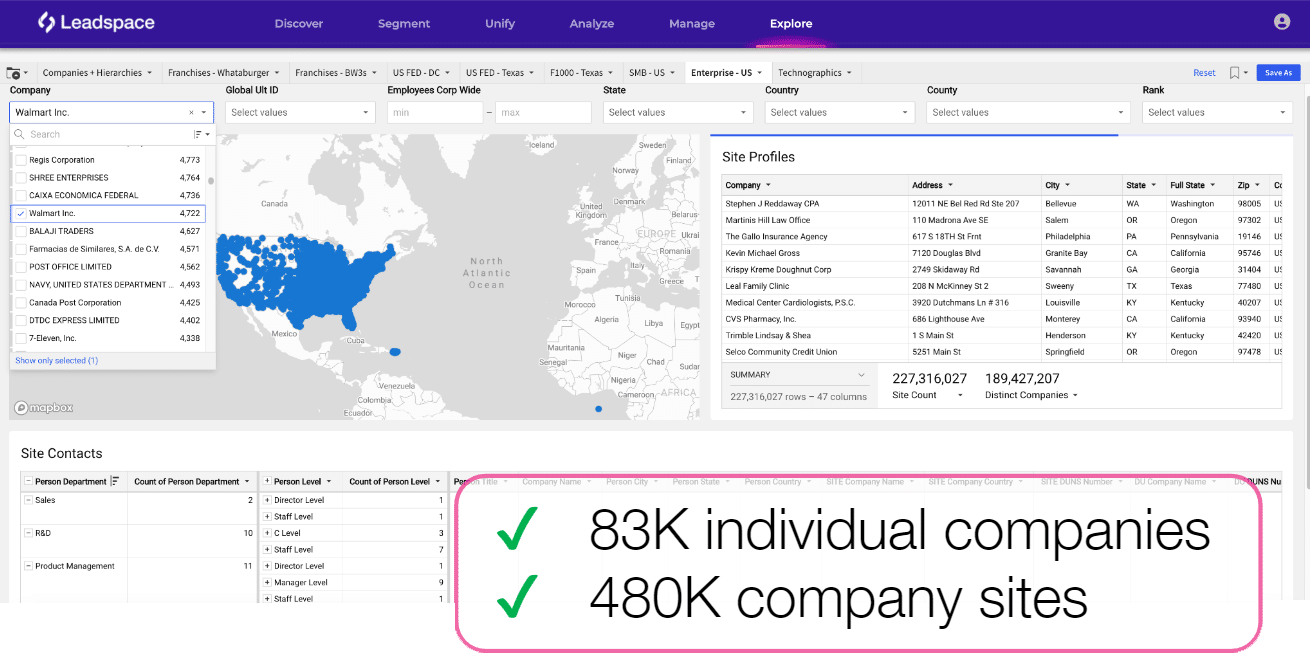The height and width of the screenshot is (653, 1310).
Task: Open the State filter dropdown
Action: click(678, 113)
